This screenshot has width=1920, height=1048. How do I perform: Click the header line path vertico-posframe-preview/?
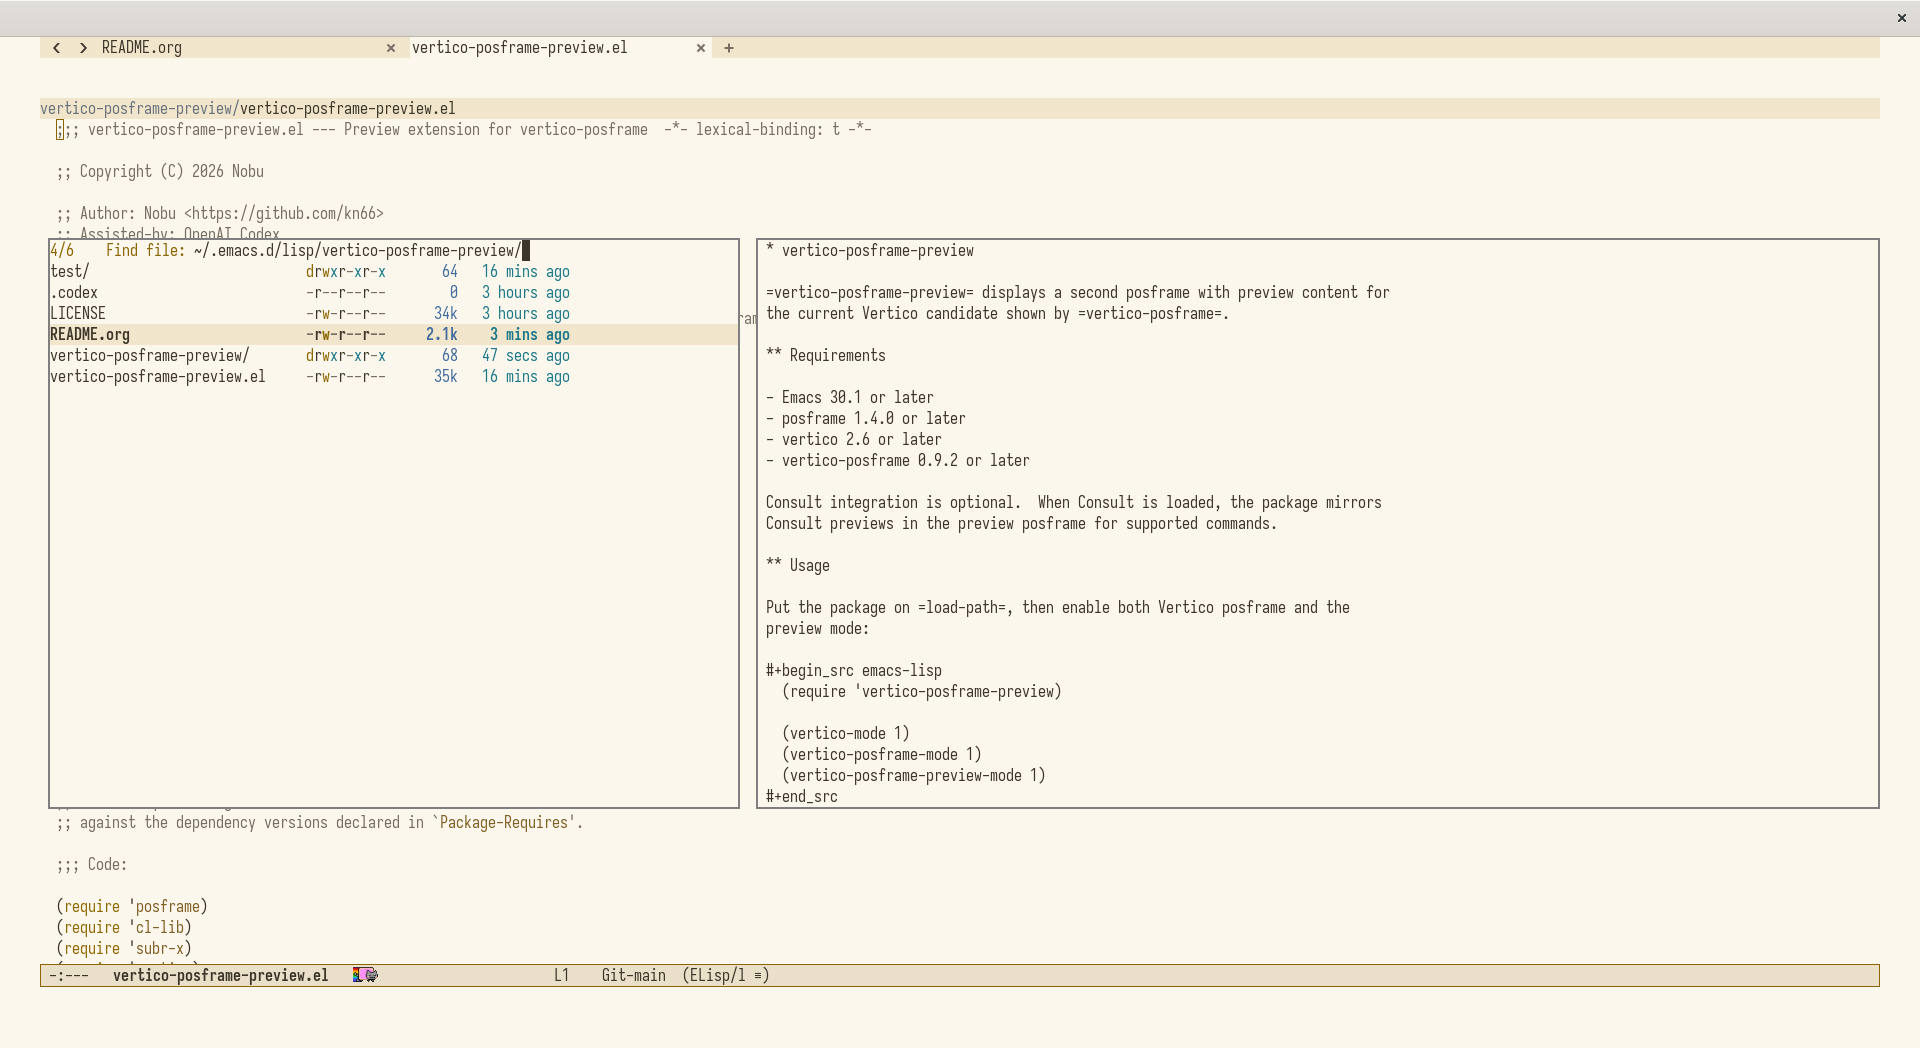pos(140,109)
